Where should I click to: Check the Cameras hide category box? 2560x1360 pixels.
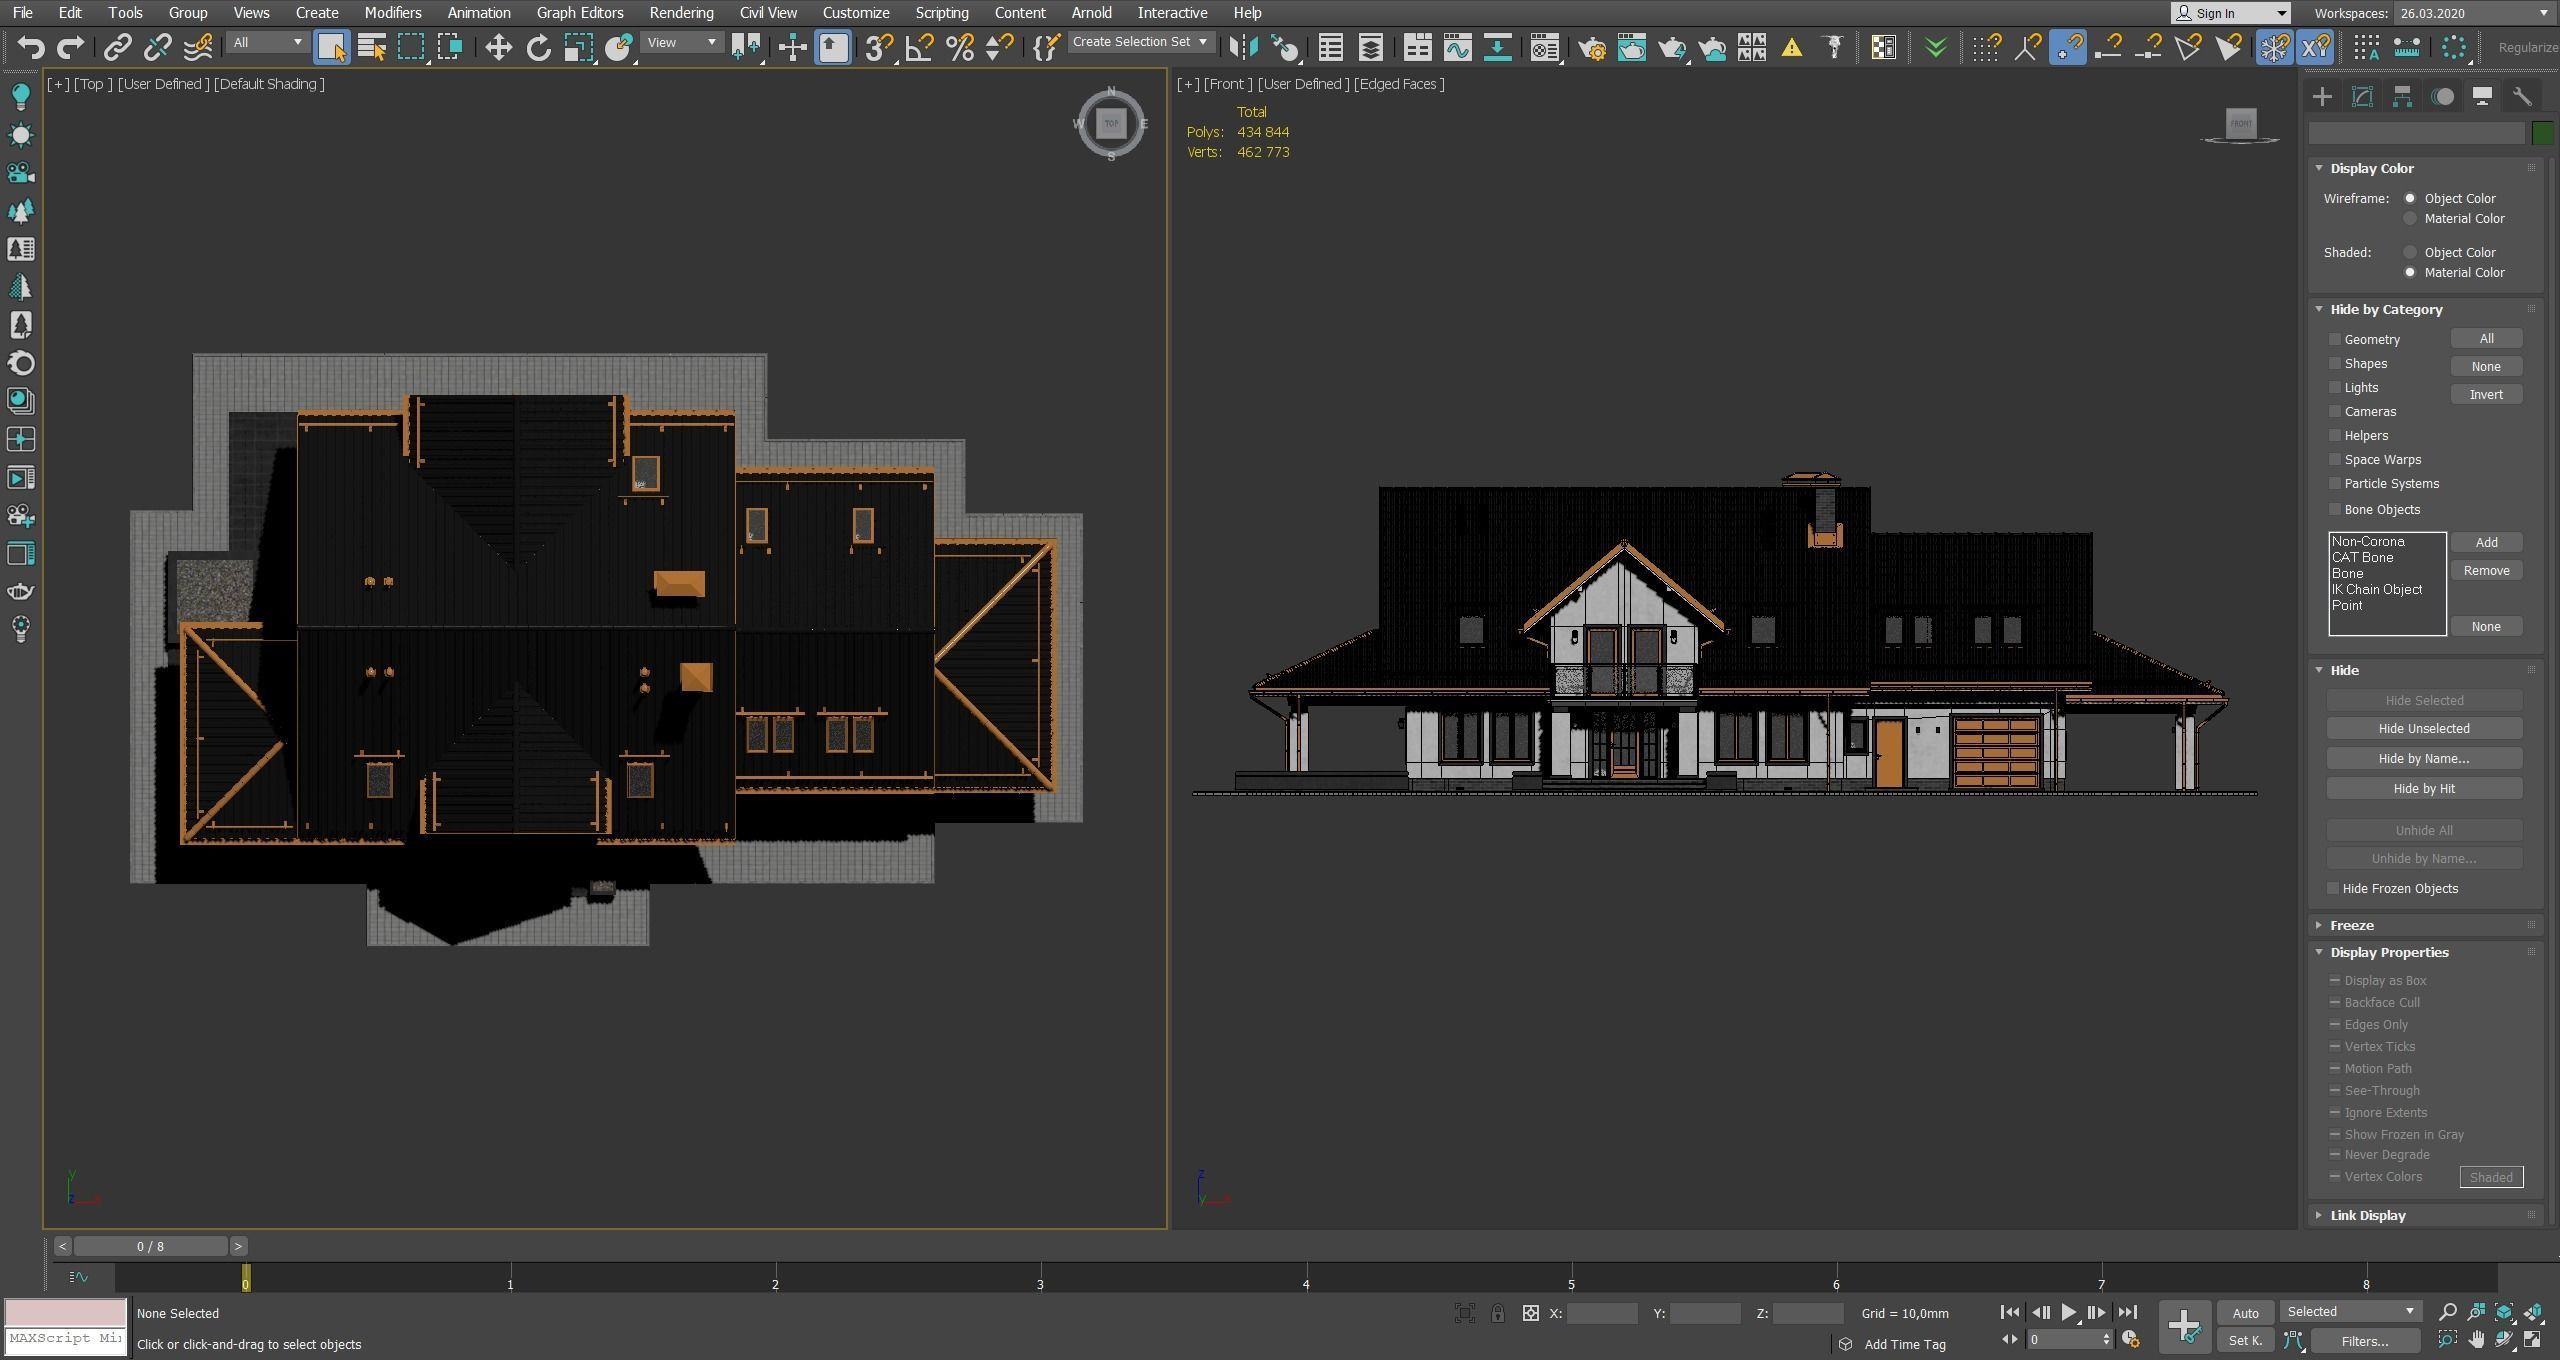pos(2335,411)
